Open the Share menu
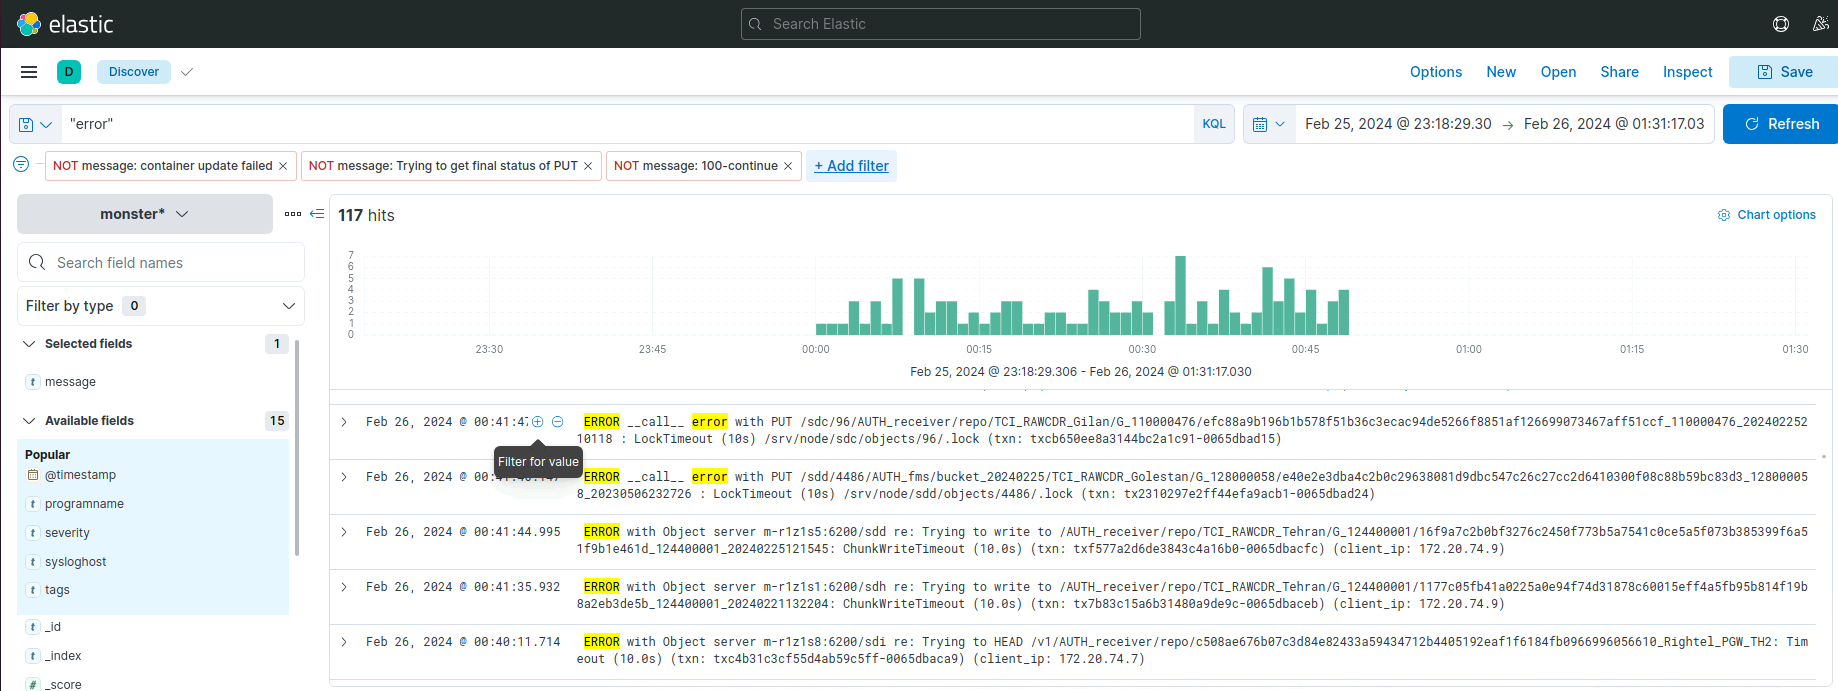This screenshot has height=691, width=1838. pos(1619,72)
